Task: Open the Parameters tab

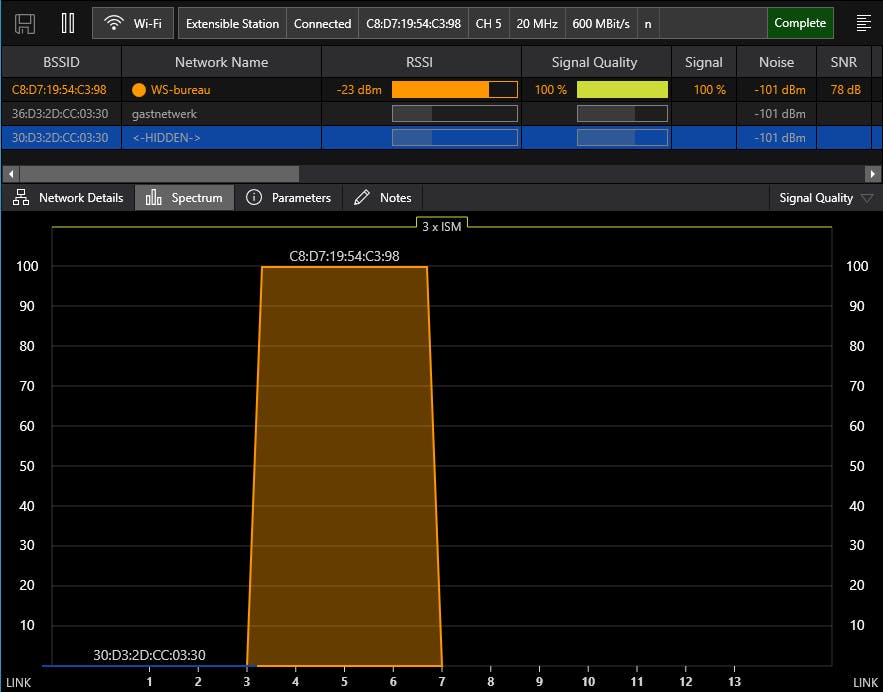Action: (289, 198)
